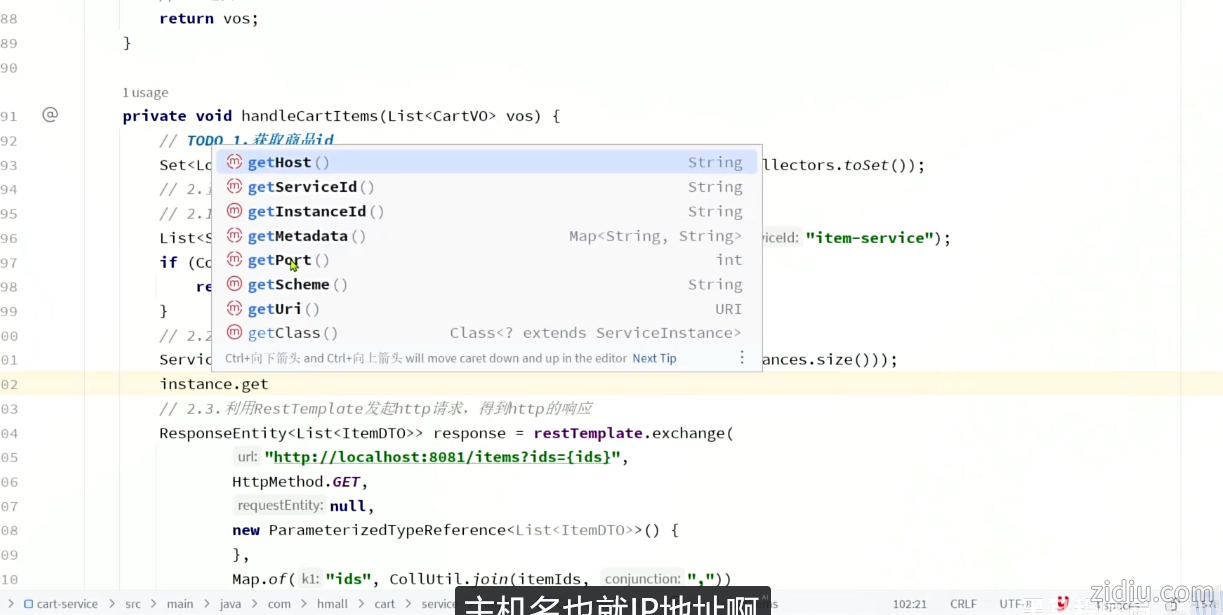Click the method icon beside getMetadata()

(x=234, y=236)
